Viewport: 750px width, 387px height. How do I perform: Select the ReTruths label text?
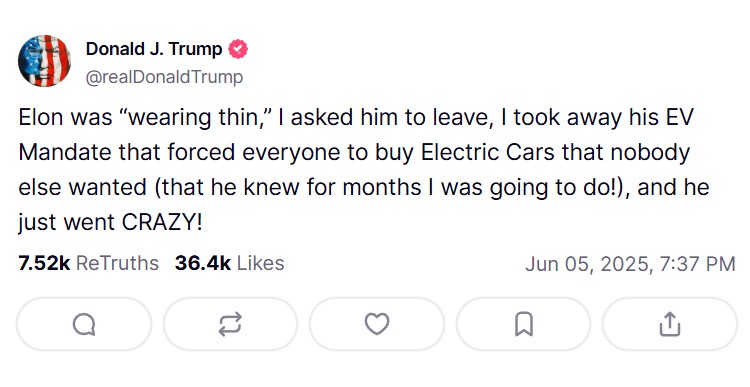pos(118,263)
